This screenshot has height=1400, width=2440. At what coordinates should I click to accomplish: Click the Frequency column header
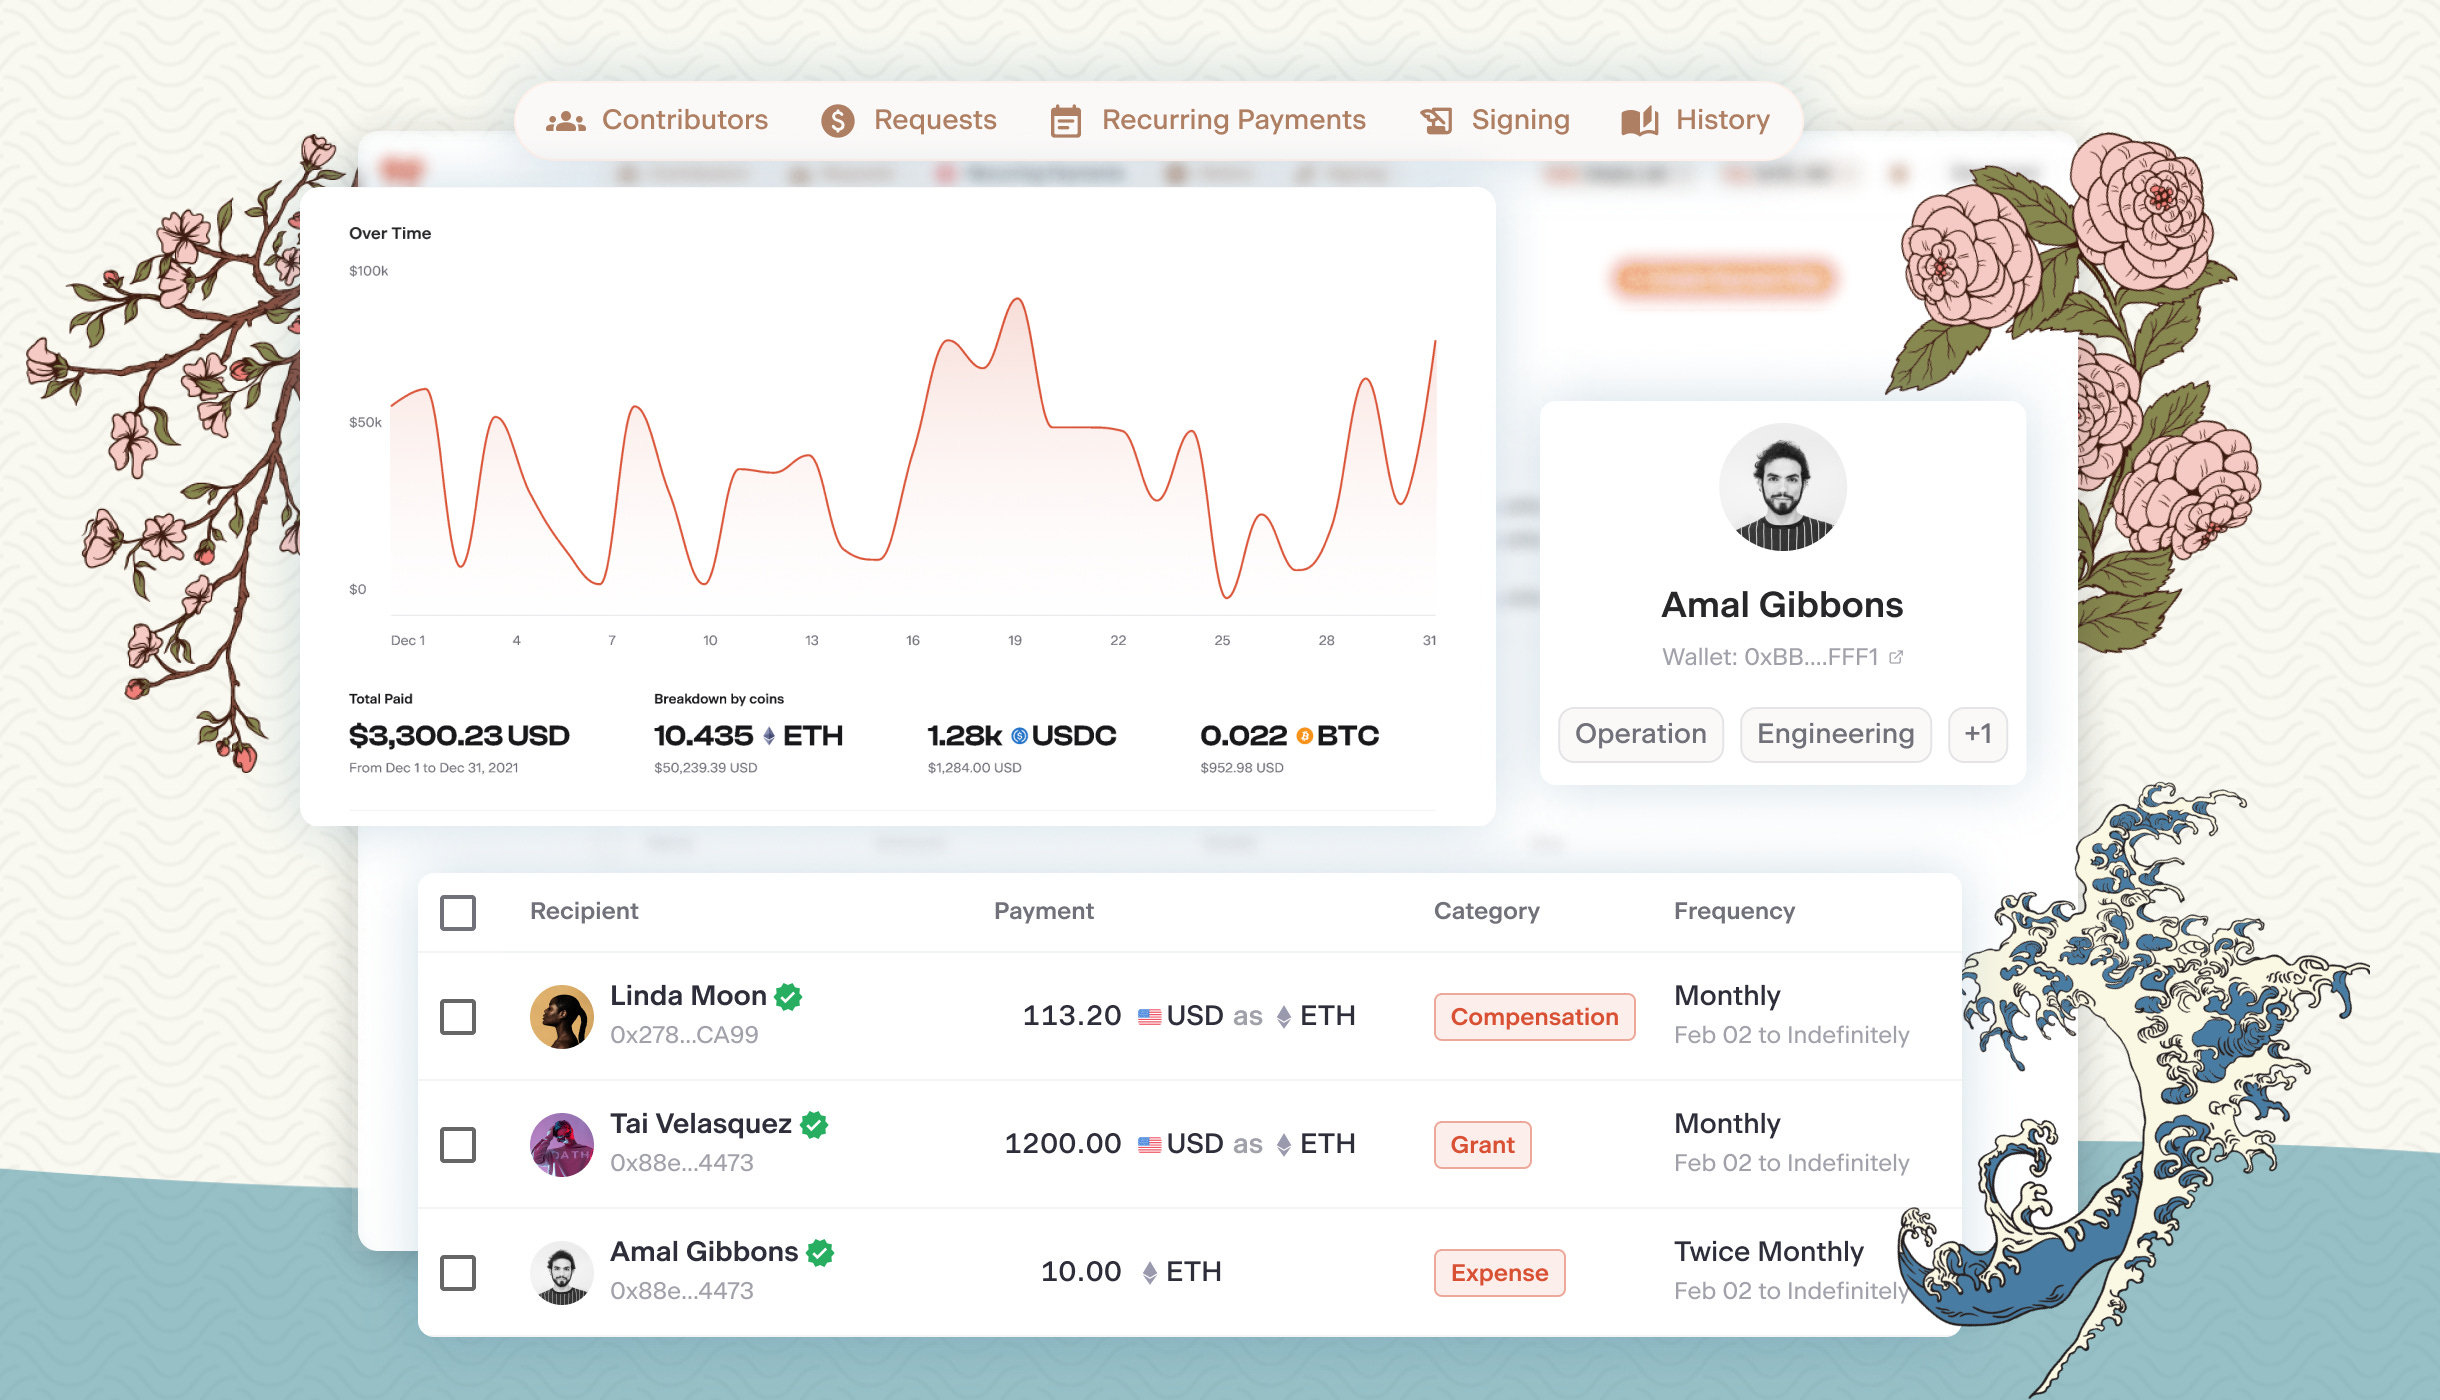[1734, 911]
